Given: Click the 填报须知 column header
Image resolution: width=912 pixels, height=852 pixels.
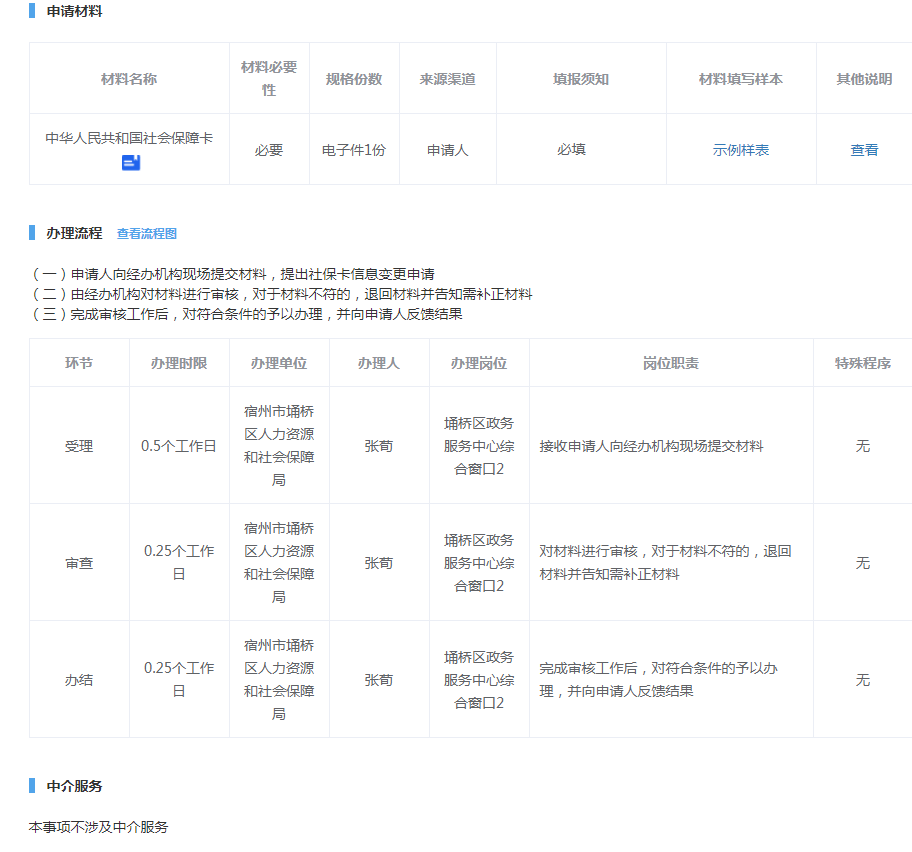Looking at the screenshot, I should point(581,79).
